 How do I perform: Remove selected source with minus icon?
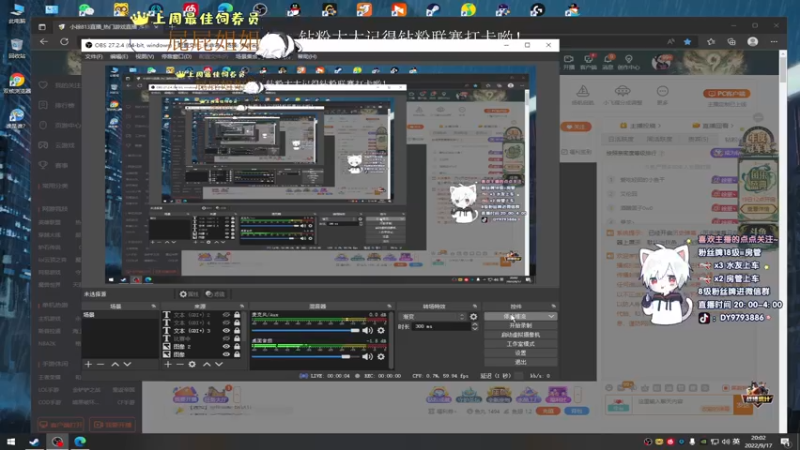180,364
